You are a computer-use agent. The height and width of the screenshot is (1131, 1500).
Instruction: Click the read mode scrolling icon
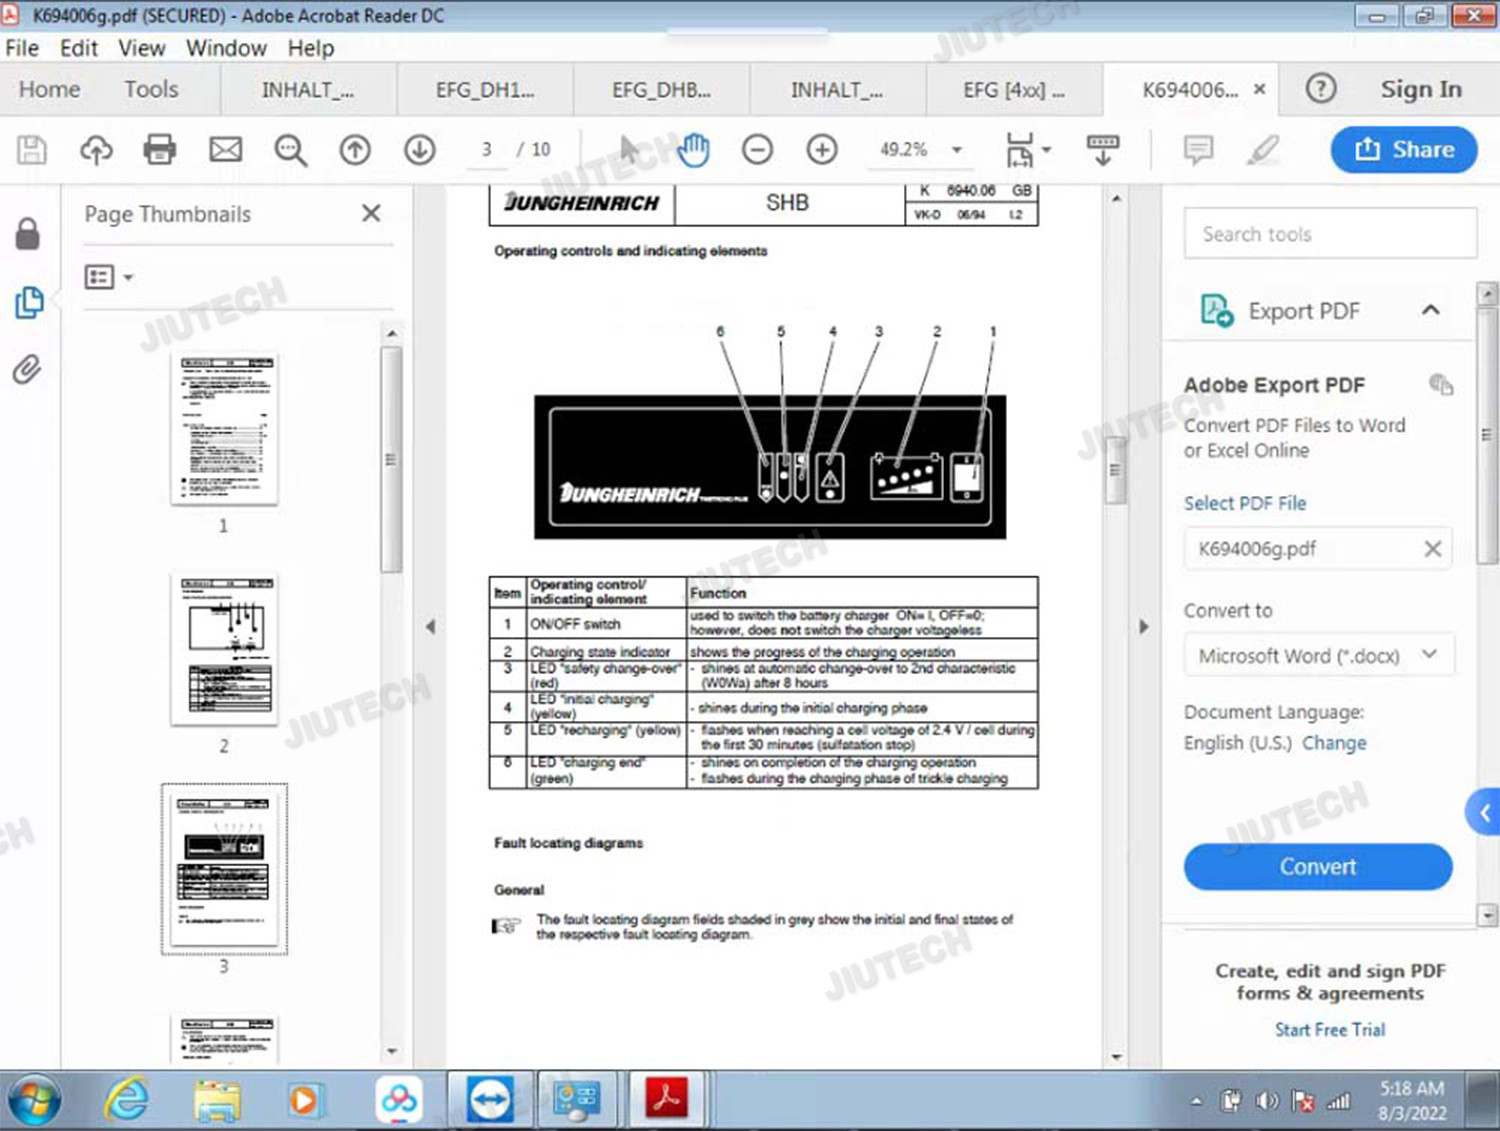[x=1103, y=150]
